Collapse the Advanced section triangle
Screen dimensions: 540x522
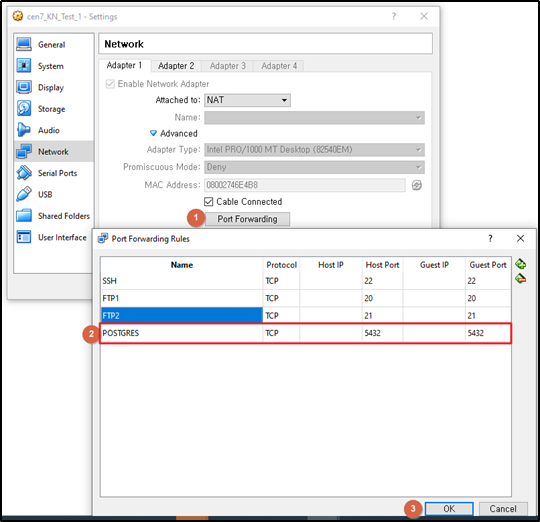click(x=153, y=133)
